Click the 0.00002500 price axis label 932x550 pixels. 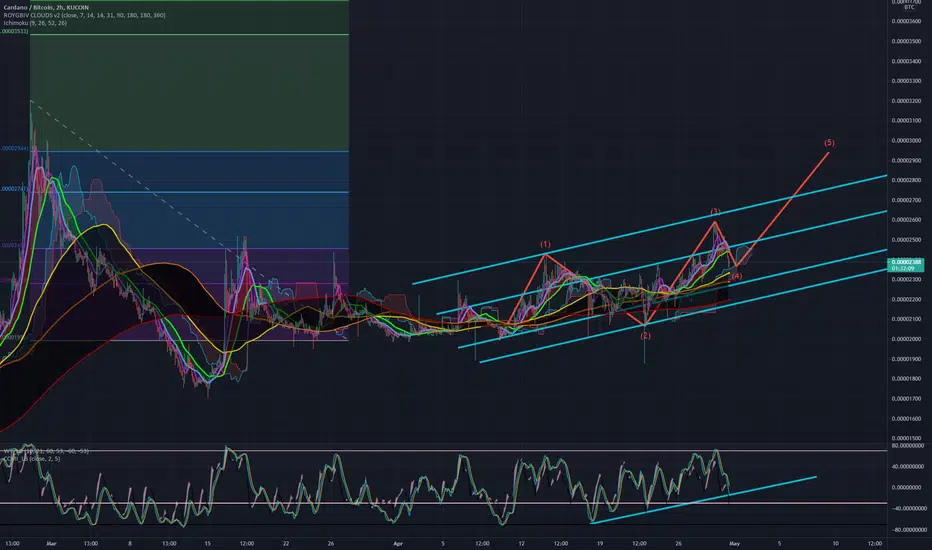click(906, 240)
